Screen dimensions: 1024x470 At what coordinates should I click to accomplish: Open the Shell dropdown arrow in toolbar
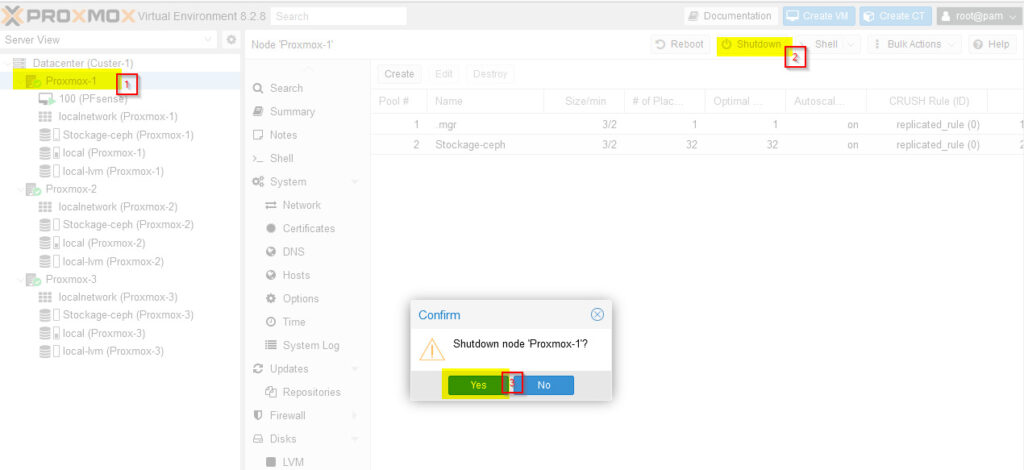[851, 44]
